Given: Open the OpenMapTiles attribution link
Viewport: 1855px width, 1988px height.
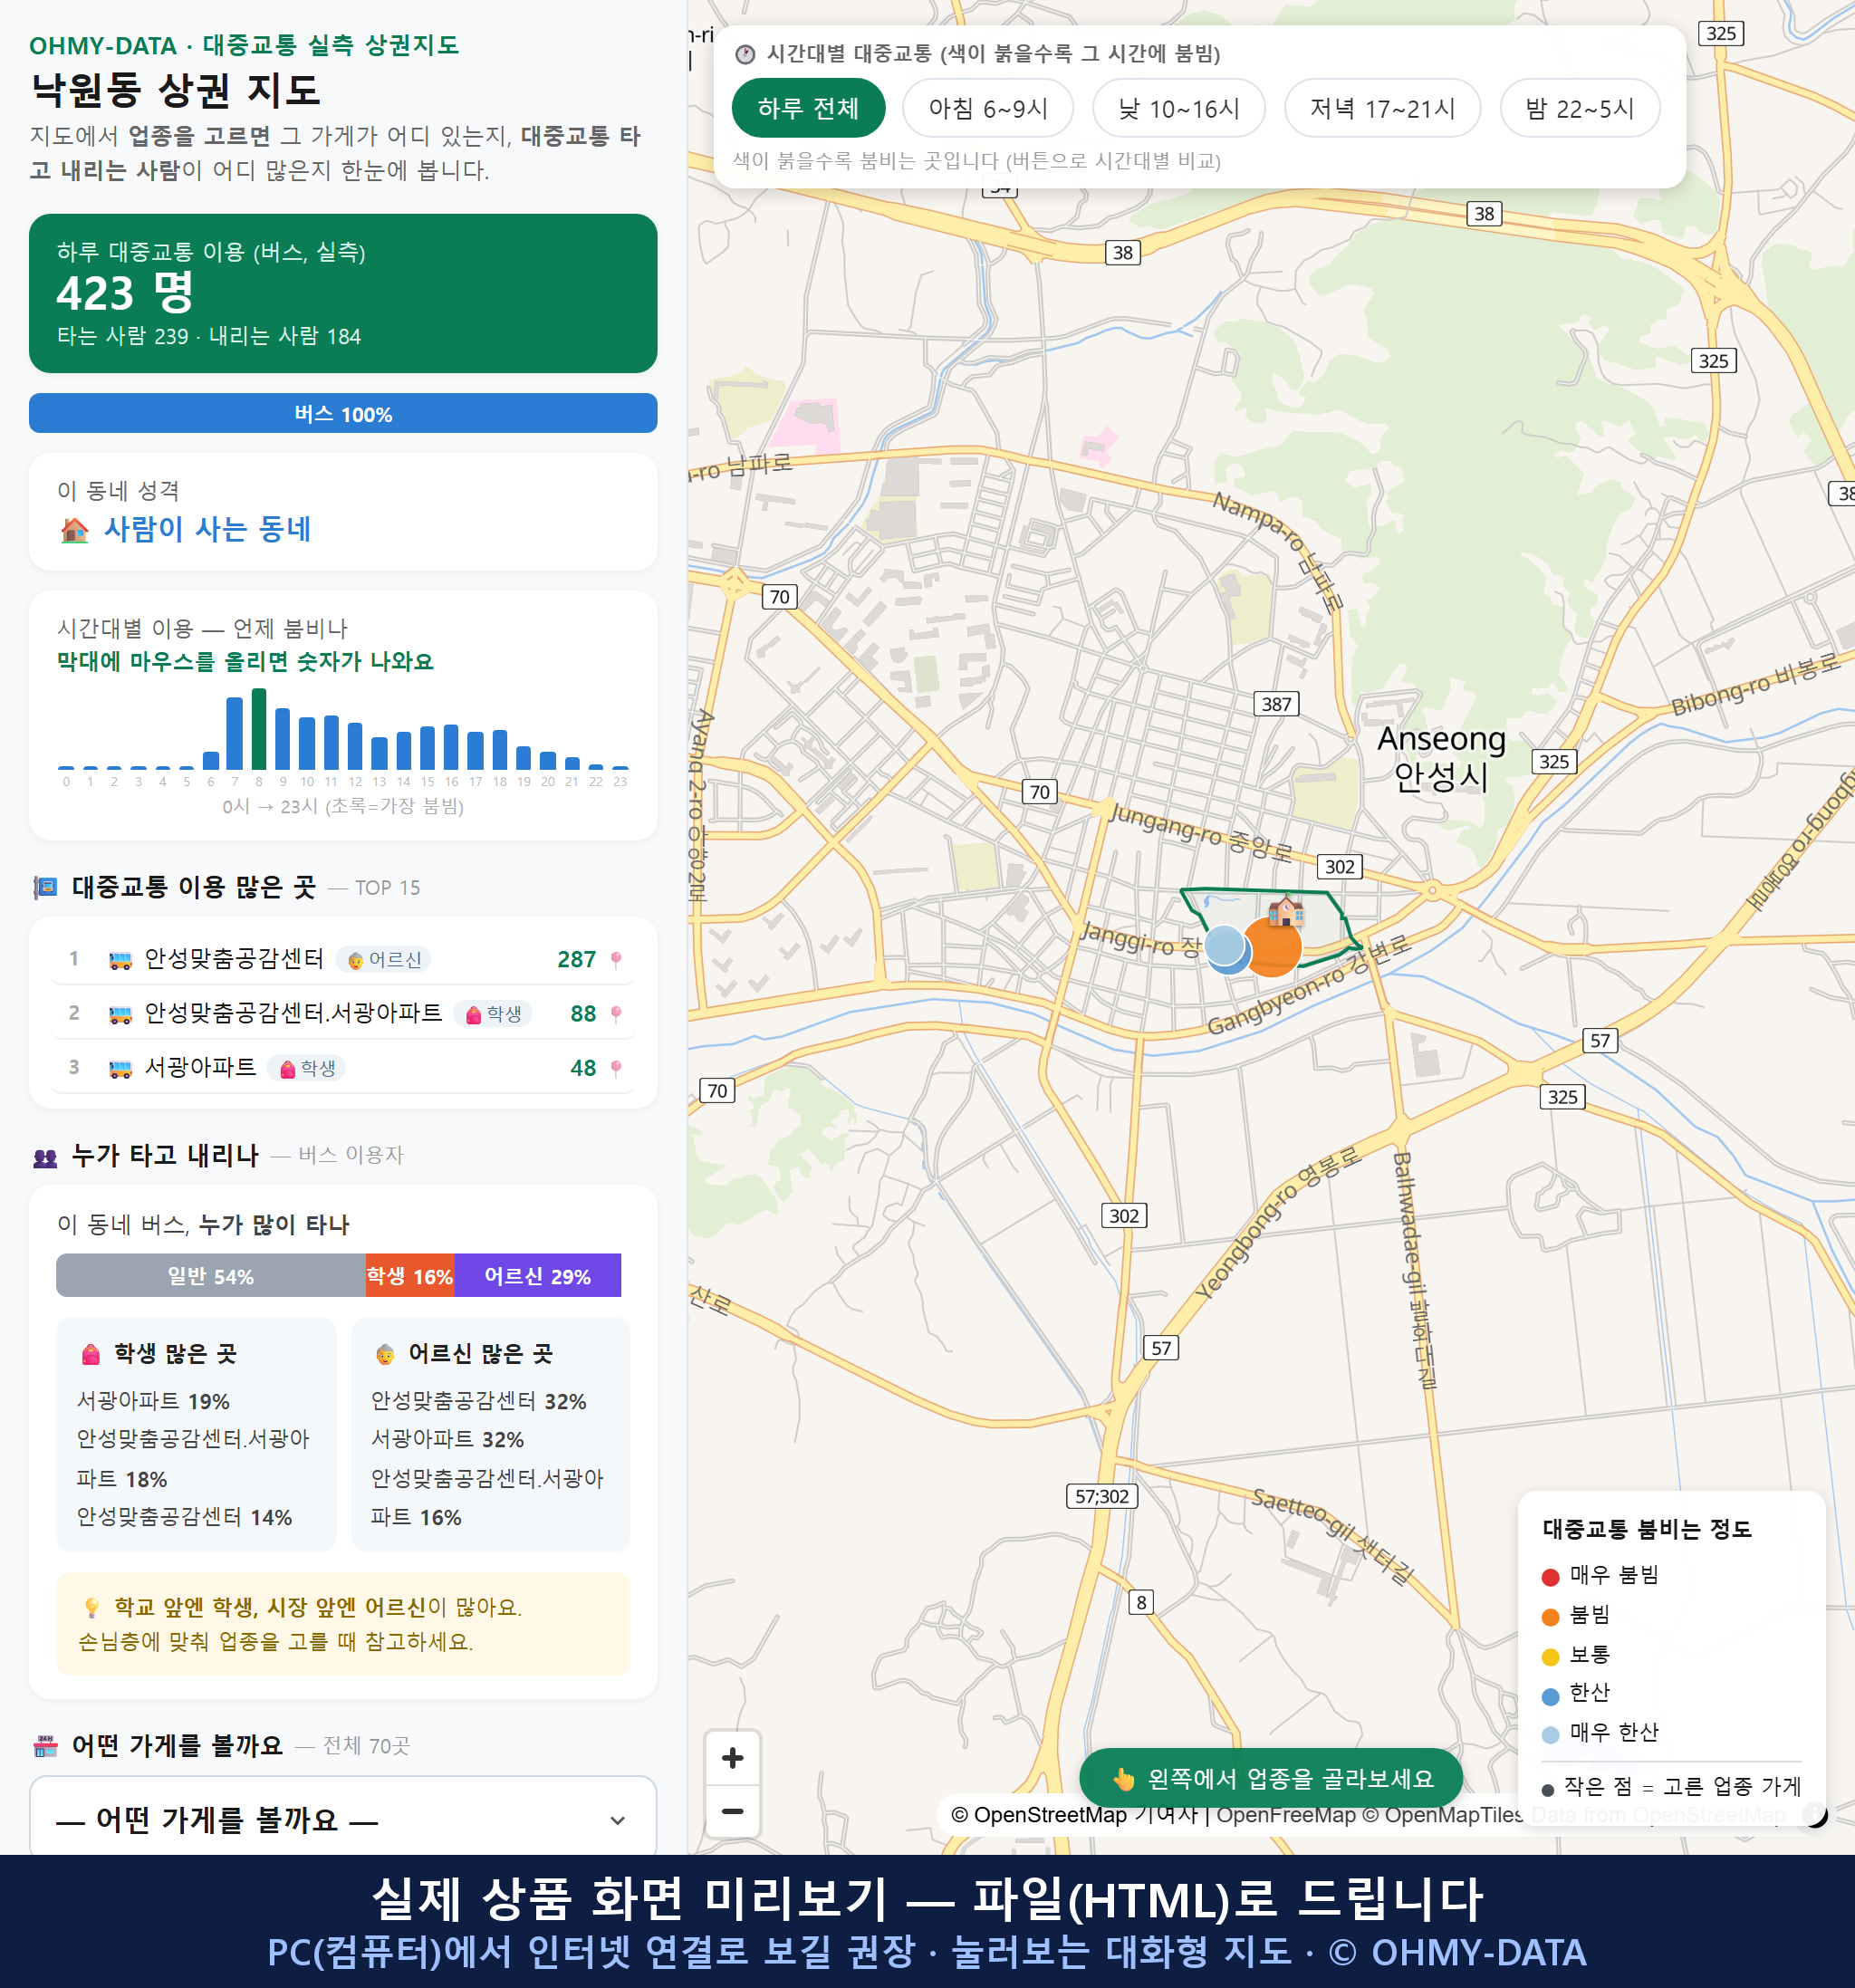Looking at the screenshot, I should coord(1444,1814).
